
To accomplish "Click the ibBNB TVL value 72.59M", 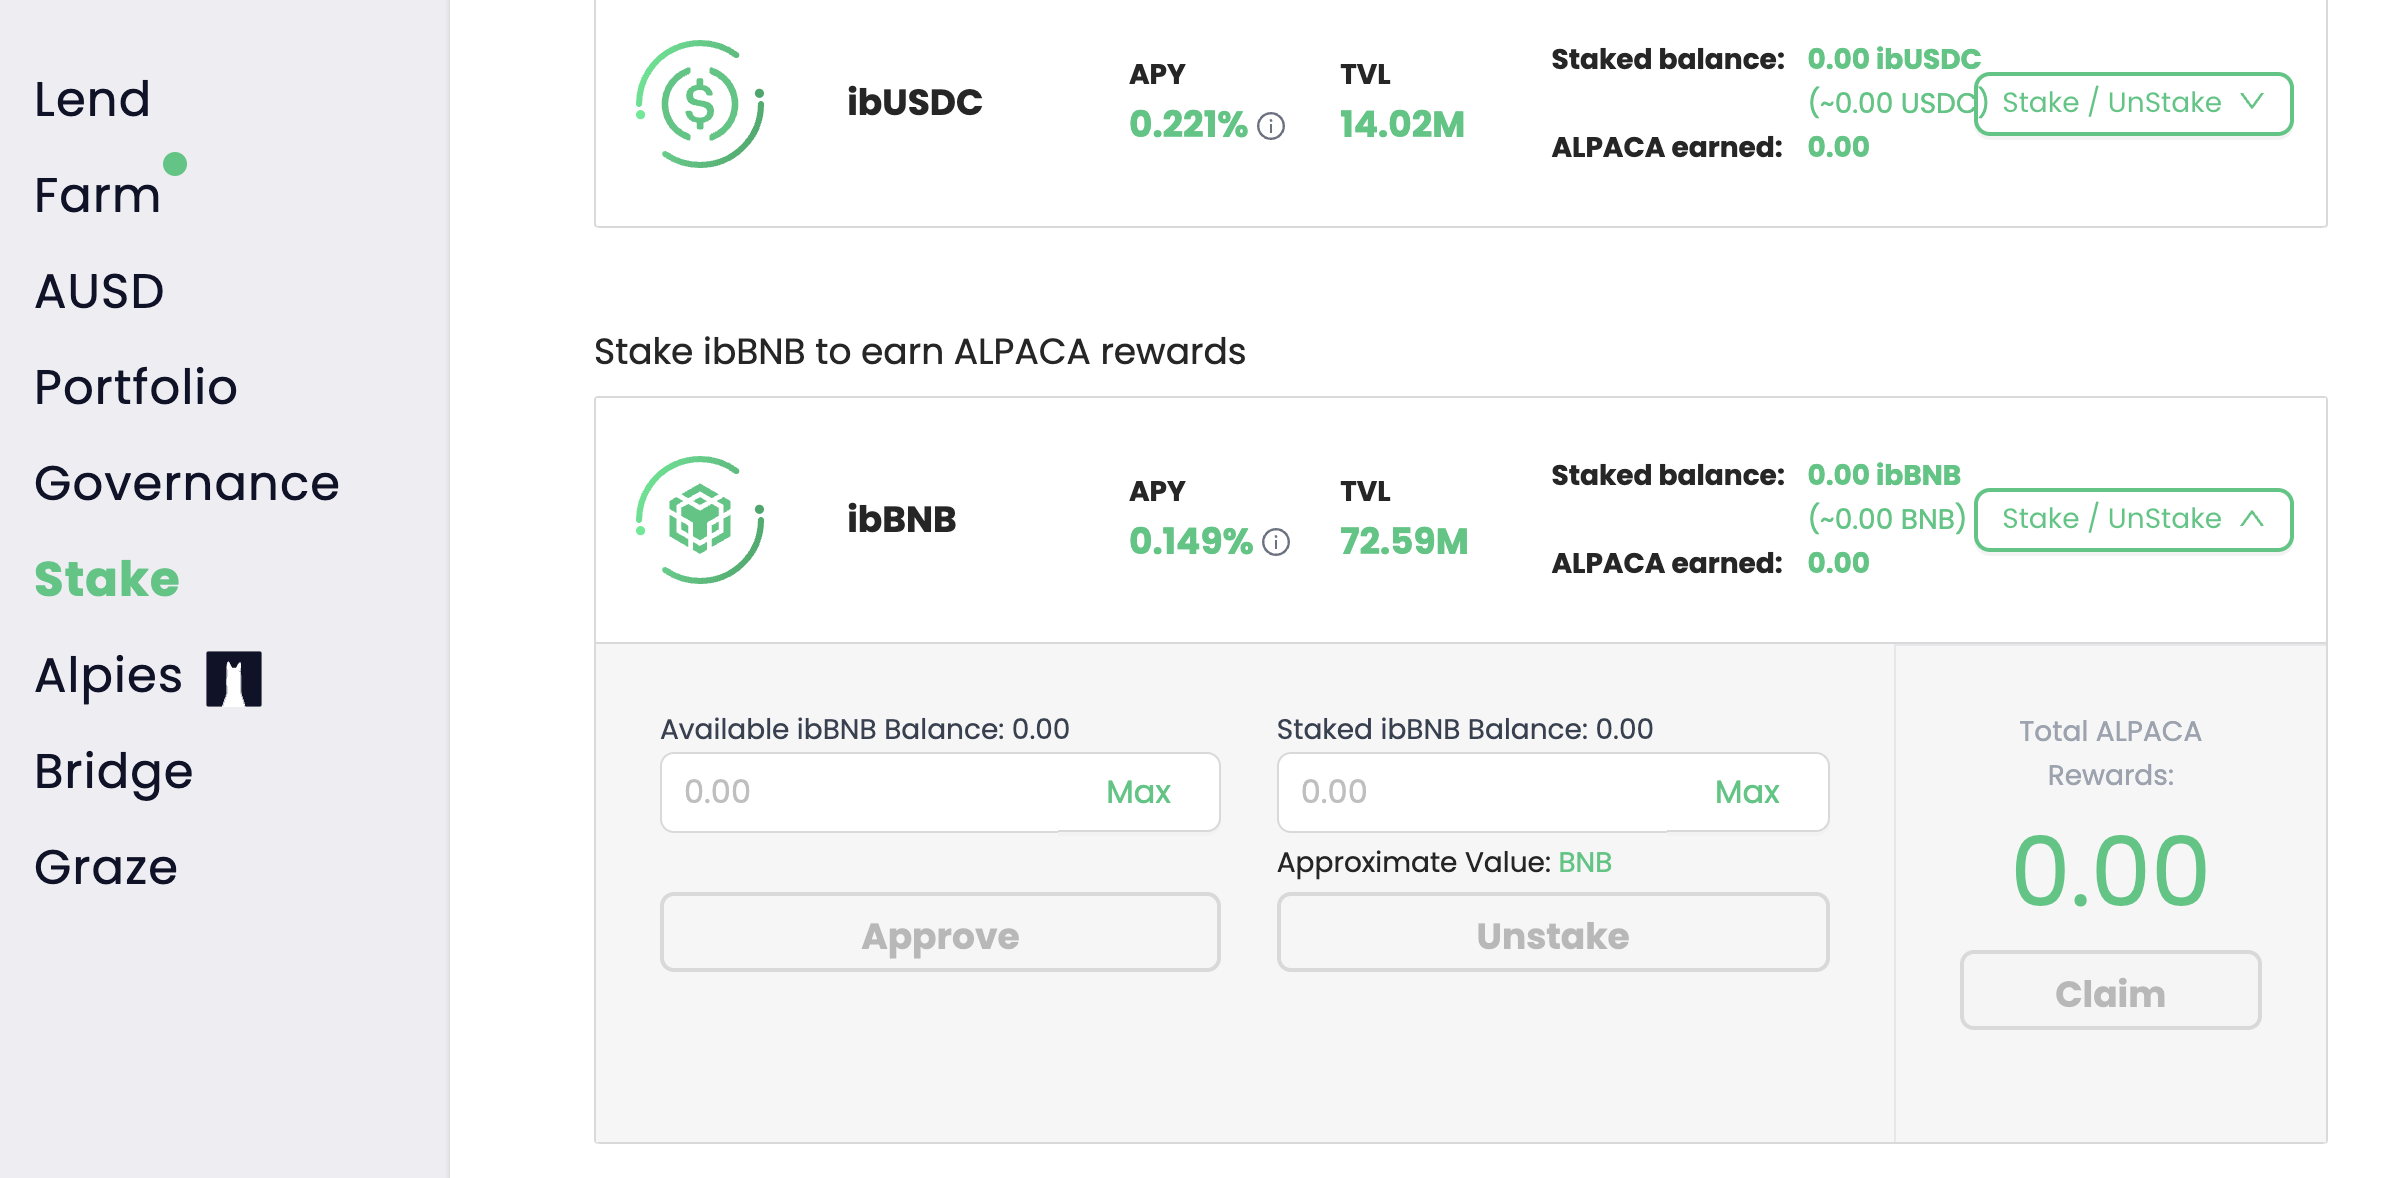I will click(x=1404, y=541).
